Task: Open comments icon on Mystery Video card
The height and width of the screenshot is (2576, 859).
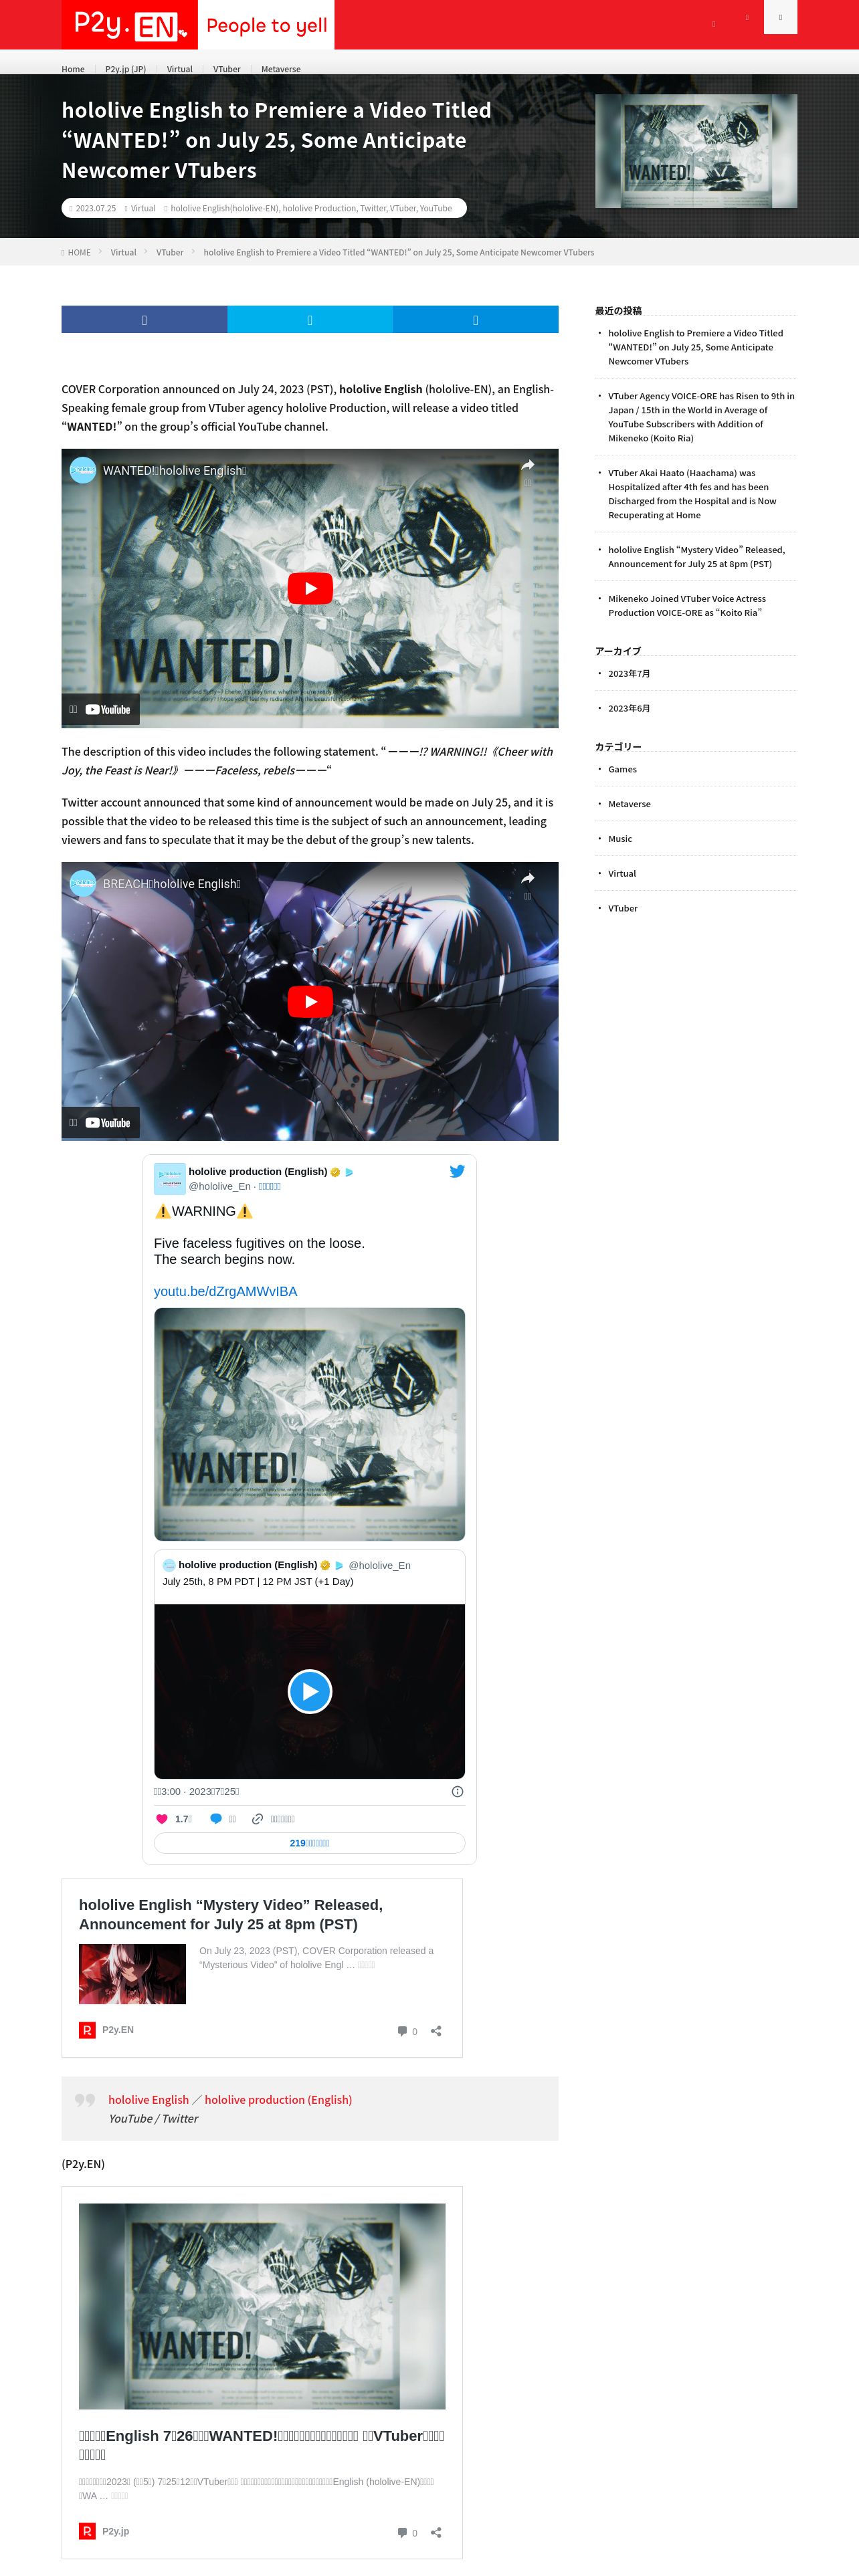Action: 402,2031
